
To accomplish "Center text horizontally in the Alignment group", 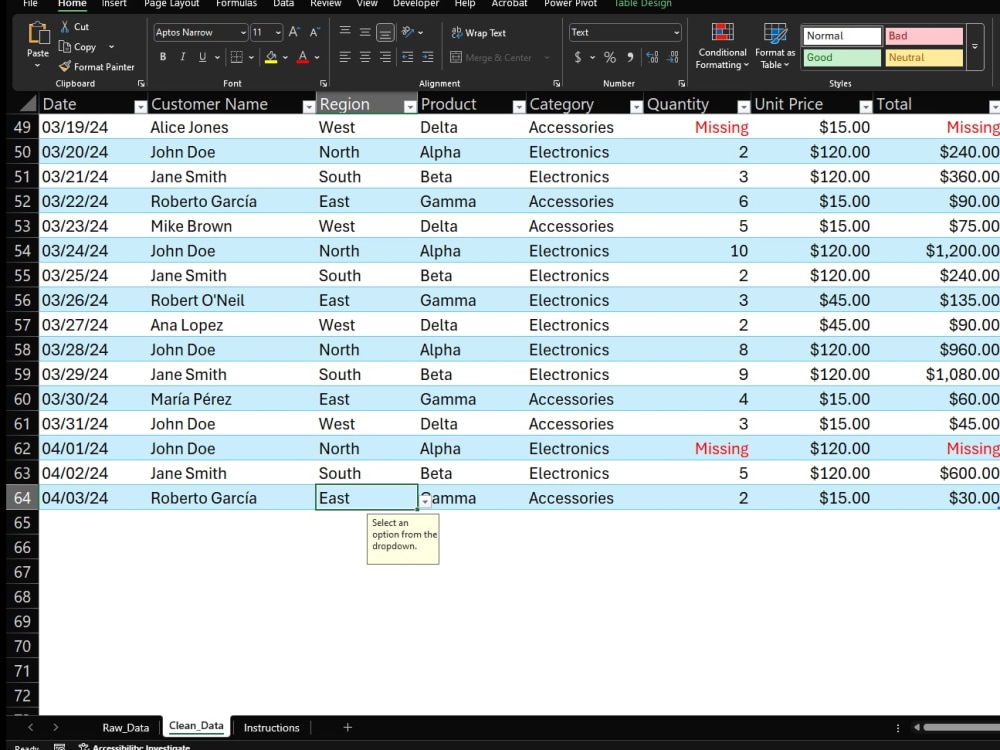I will pos(365,57).
